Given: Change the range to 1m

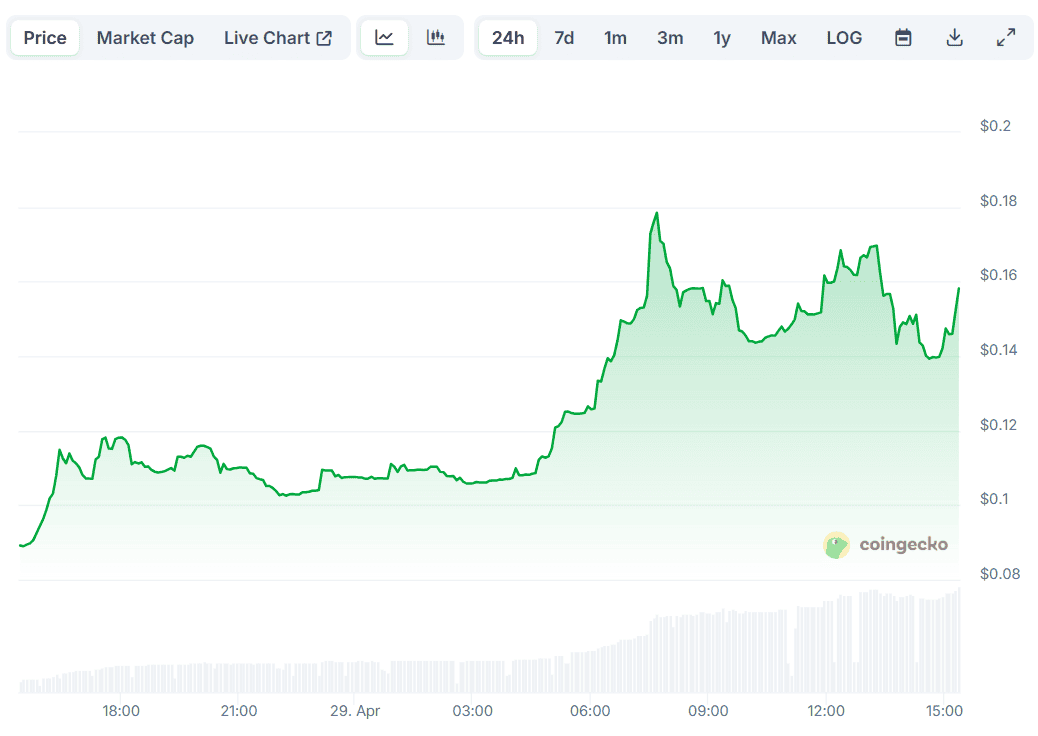Looking at the screenshot, I should click(x=615, y=38).
